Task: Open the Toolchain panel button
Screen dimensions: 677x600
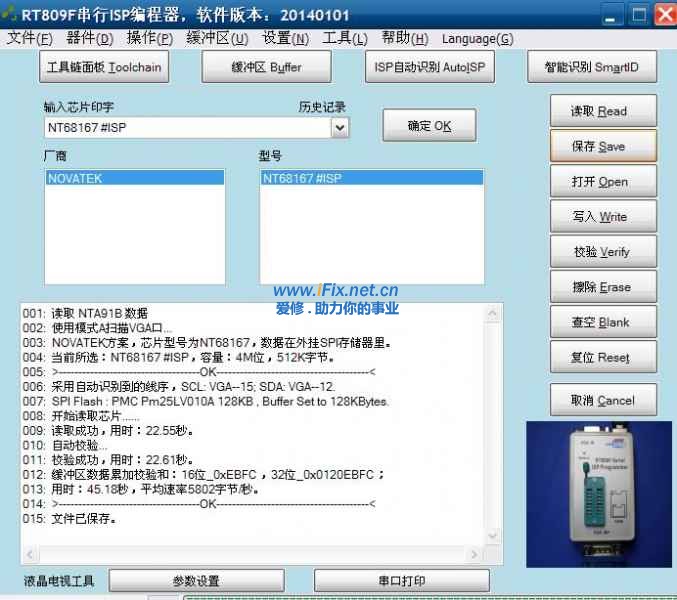Action: pyautogui.click(x=103, y=67)
